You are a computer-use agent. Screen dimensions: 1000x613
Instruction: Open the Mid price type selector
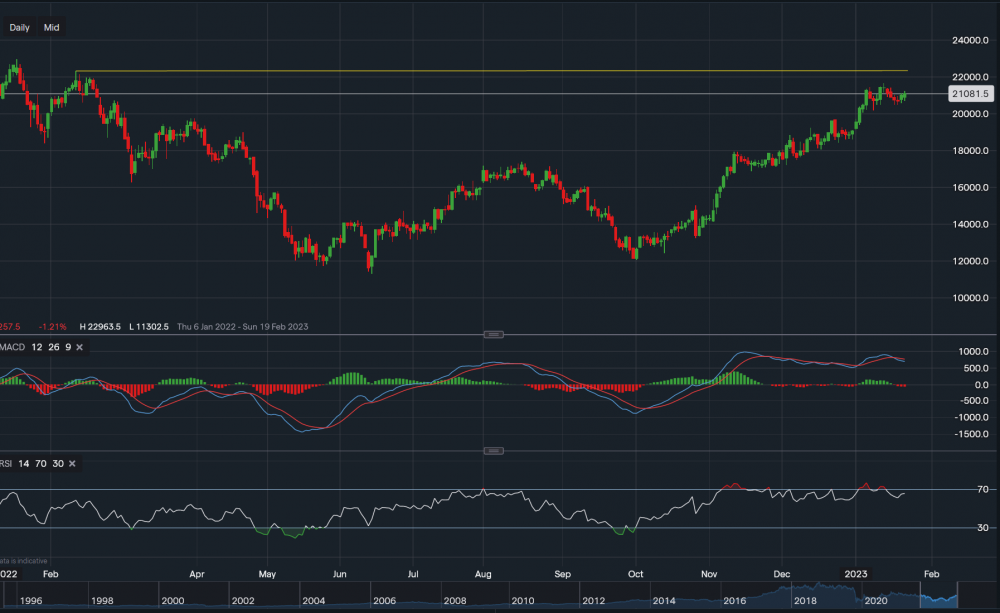(52, 28)
